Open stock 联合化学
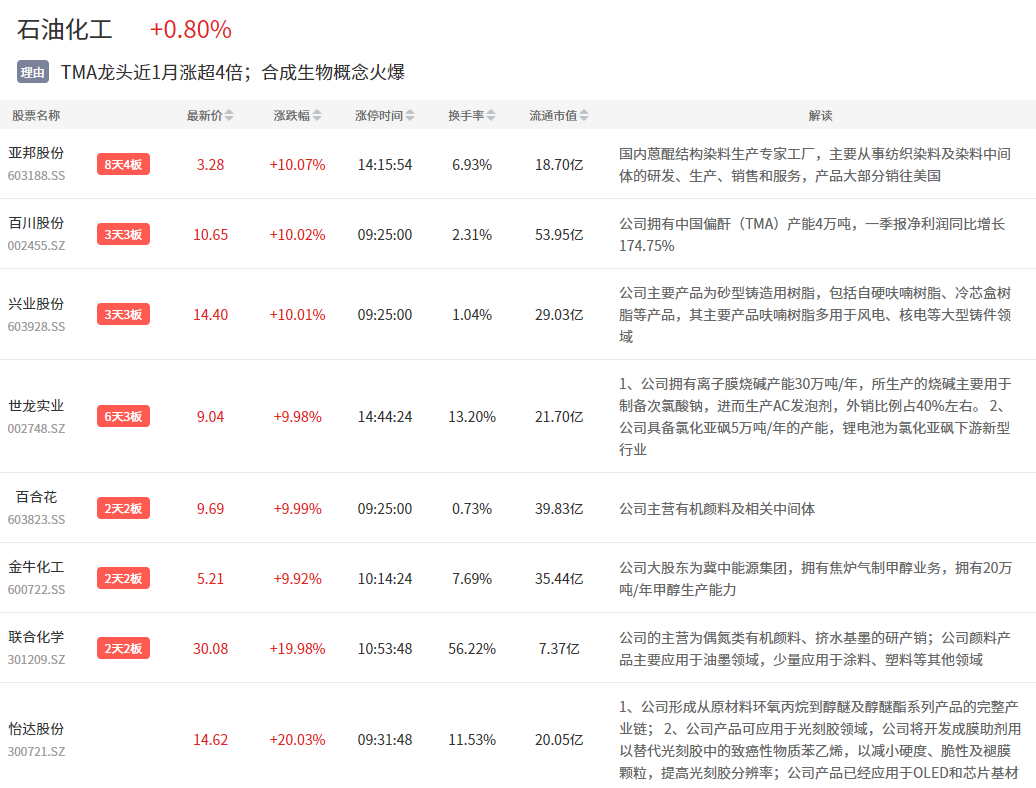Image resolution: width=1036 pixels, height=788 pixels. pos(36,637)
